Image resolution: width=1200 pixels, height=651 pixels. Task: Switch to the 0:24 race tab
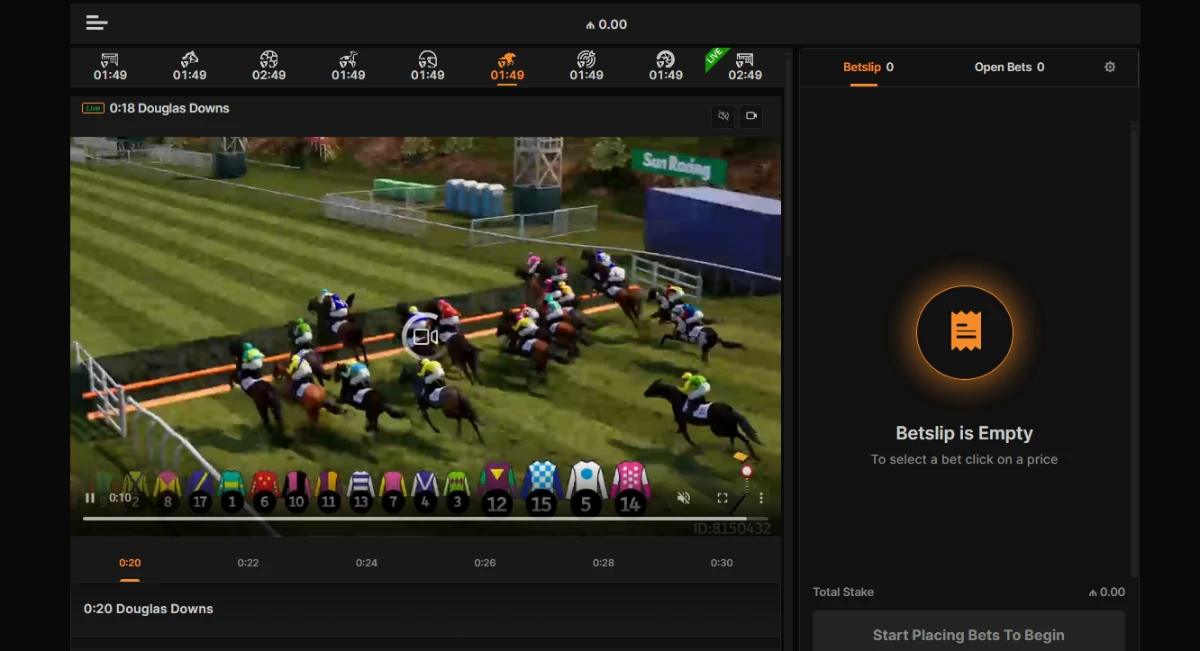367,563
